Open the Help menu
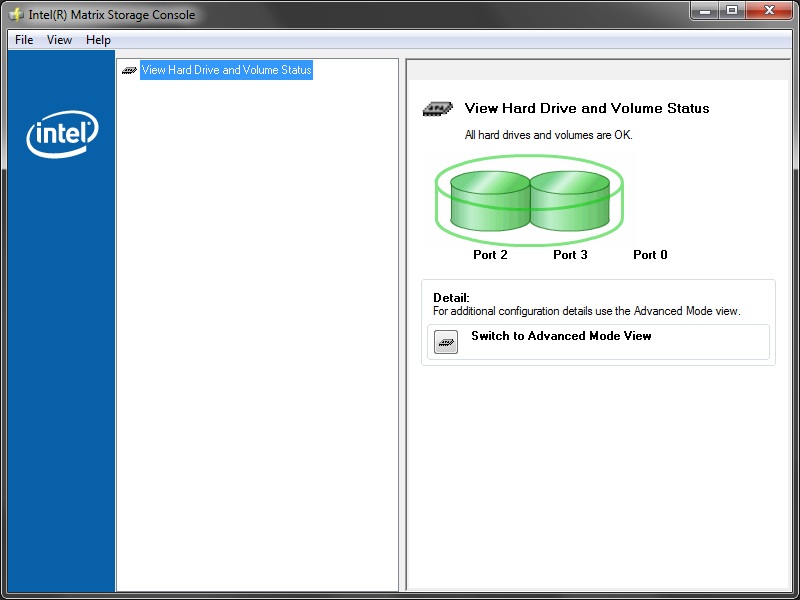Viewport: 800px width, 600px height. [98, 40]
